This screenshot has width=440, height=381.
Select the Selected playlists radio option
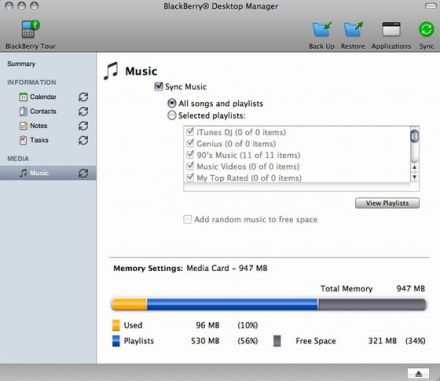pos(172,116)
